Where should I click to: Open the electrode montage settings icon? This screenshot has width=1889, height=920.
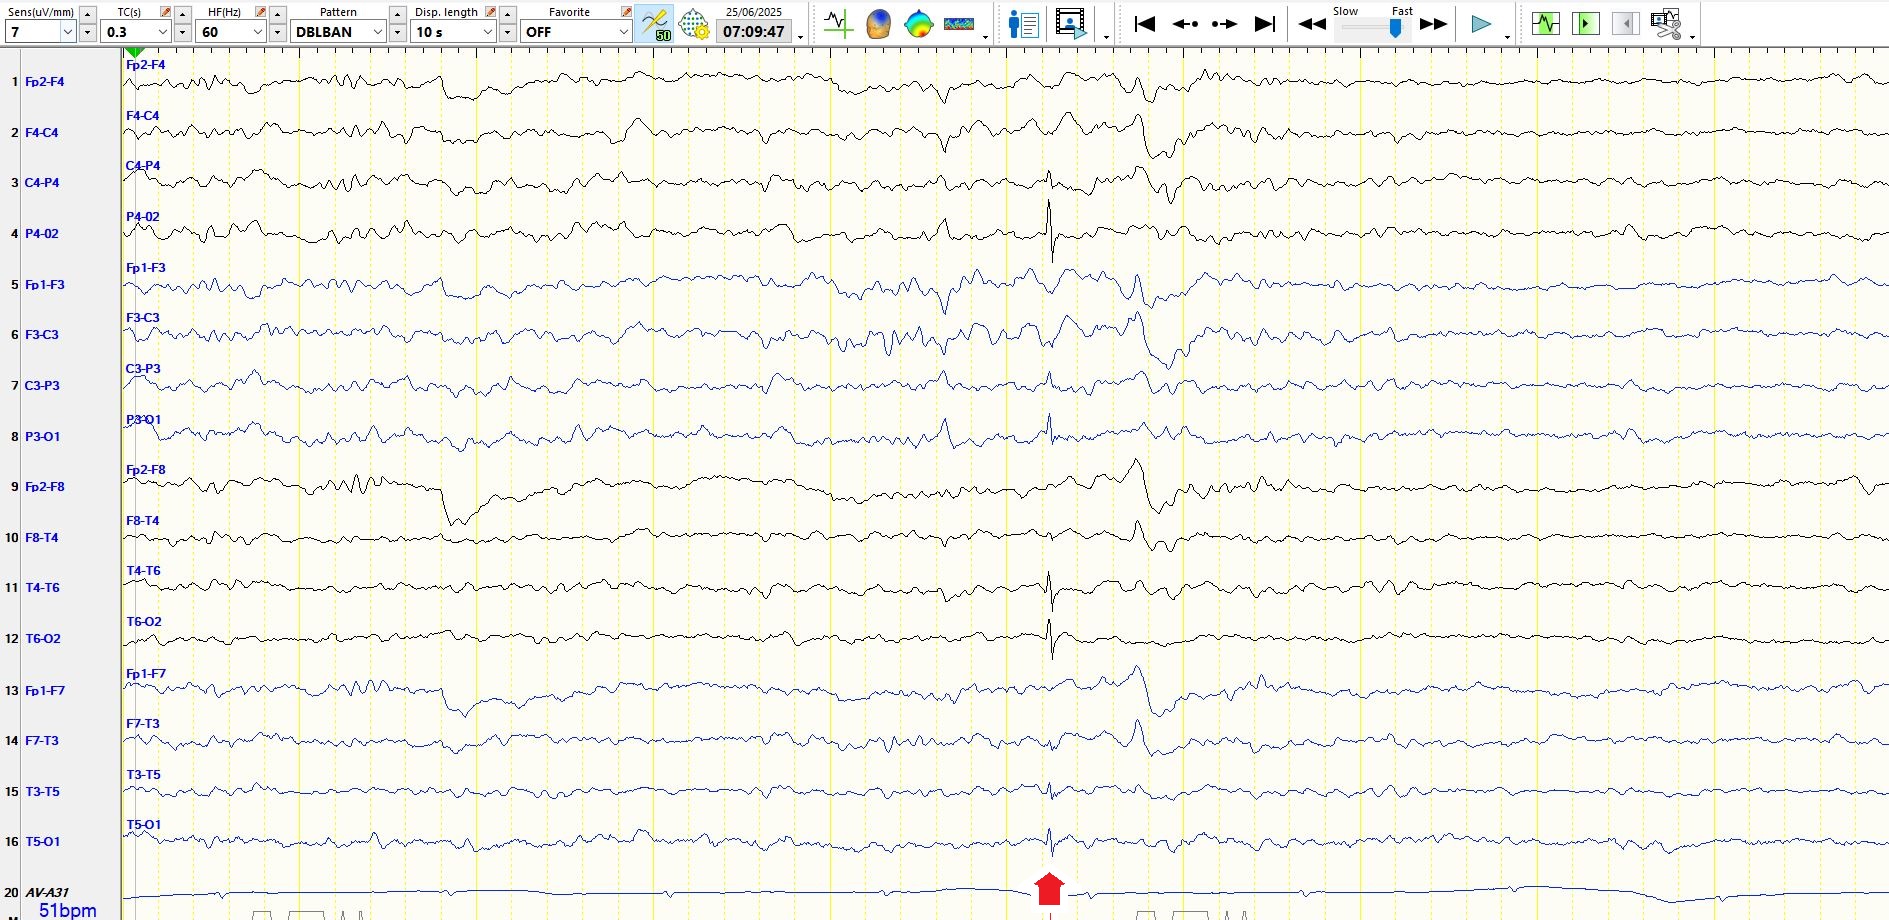coord(694,23)
